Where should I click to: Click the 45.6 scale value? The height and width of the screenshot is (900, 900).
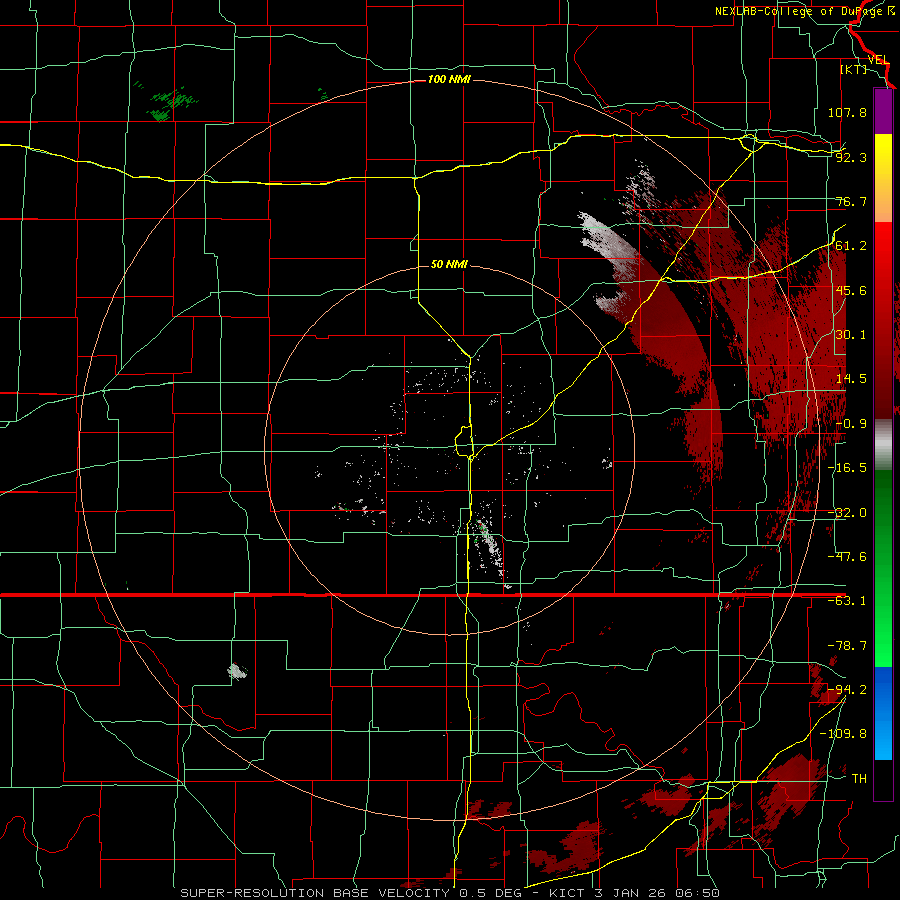tap(851, 290)
